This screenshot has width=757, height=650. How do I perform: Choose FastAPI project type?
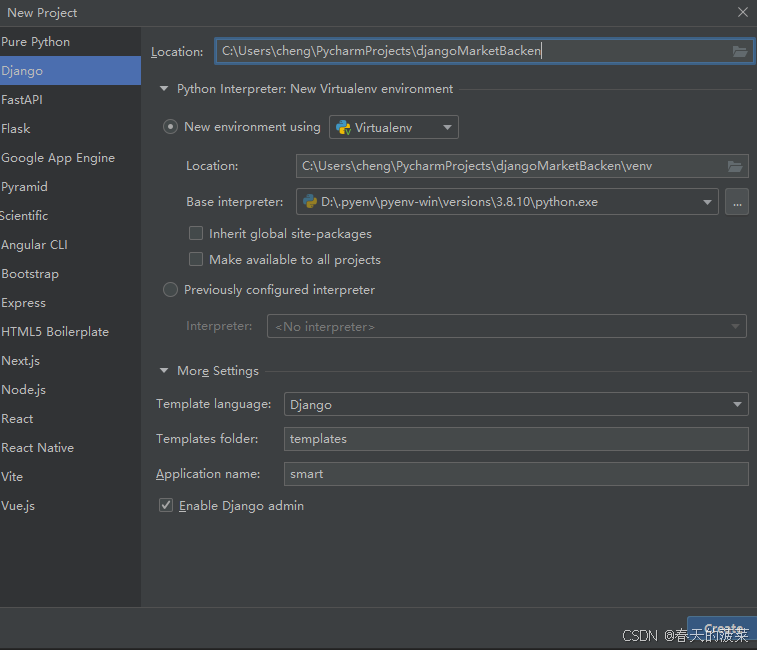point(70,99)
